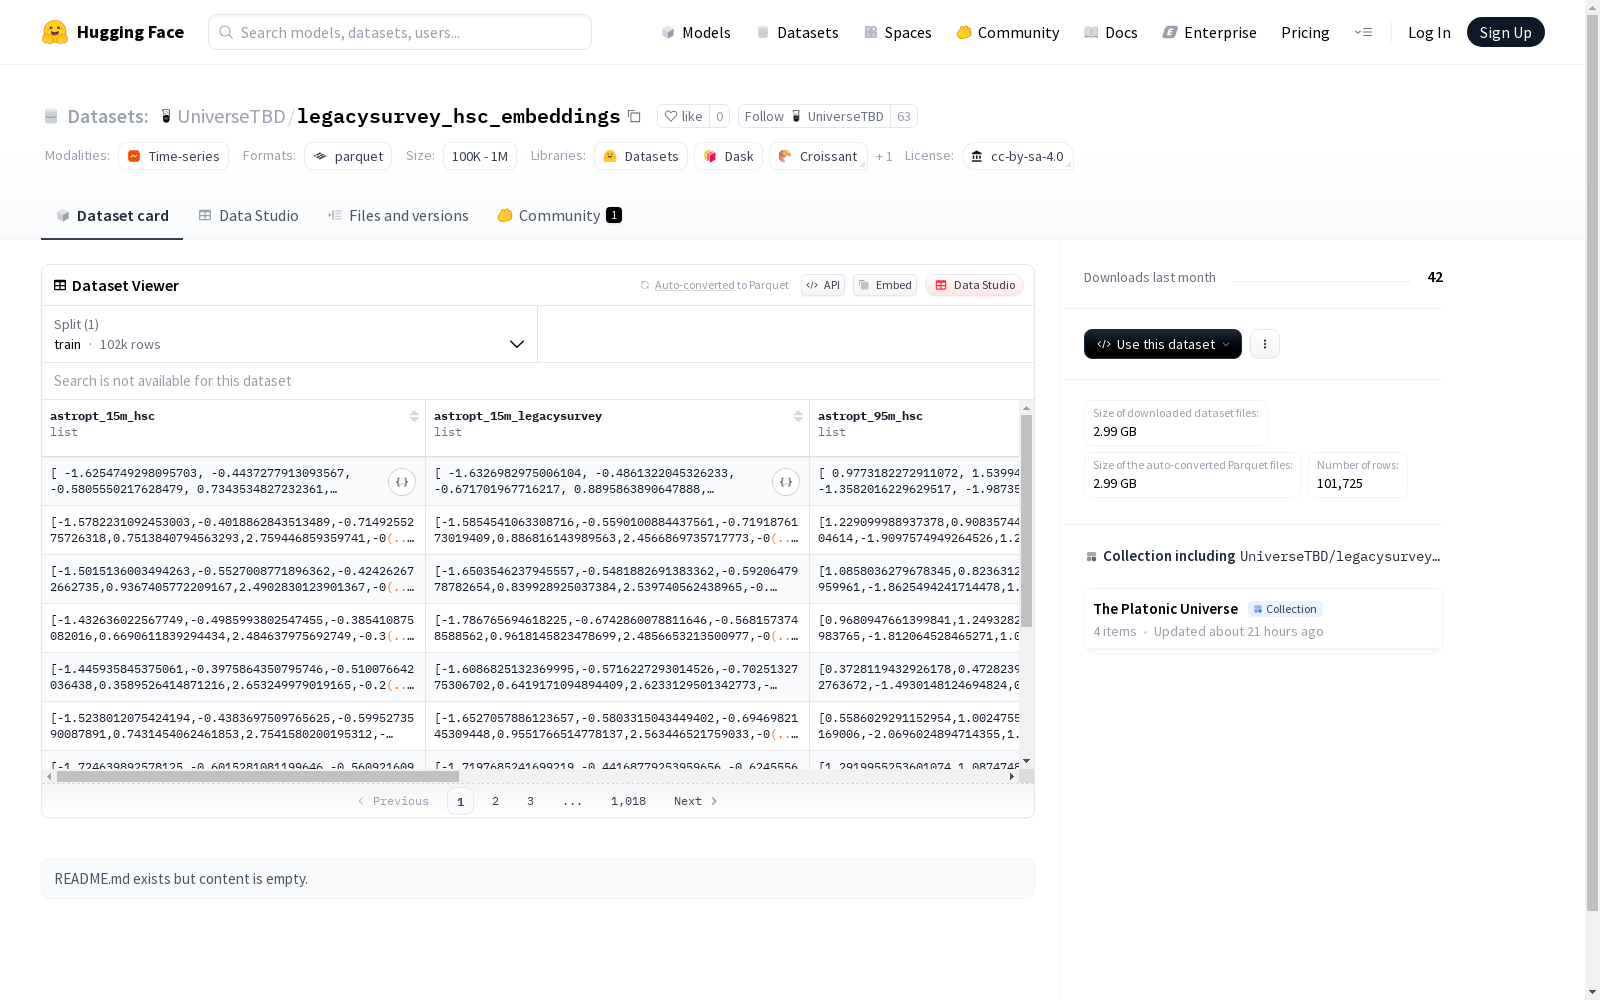The height and width of the screenshot is (1000, 1600).
Task: Switch to the Dataset card tab
Action: [112, 215]
